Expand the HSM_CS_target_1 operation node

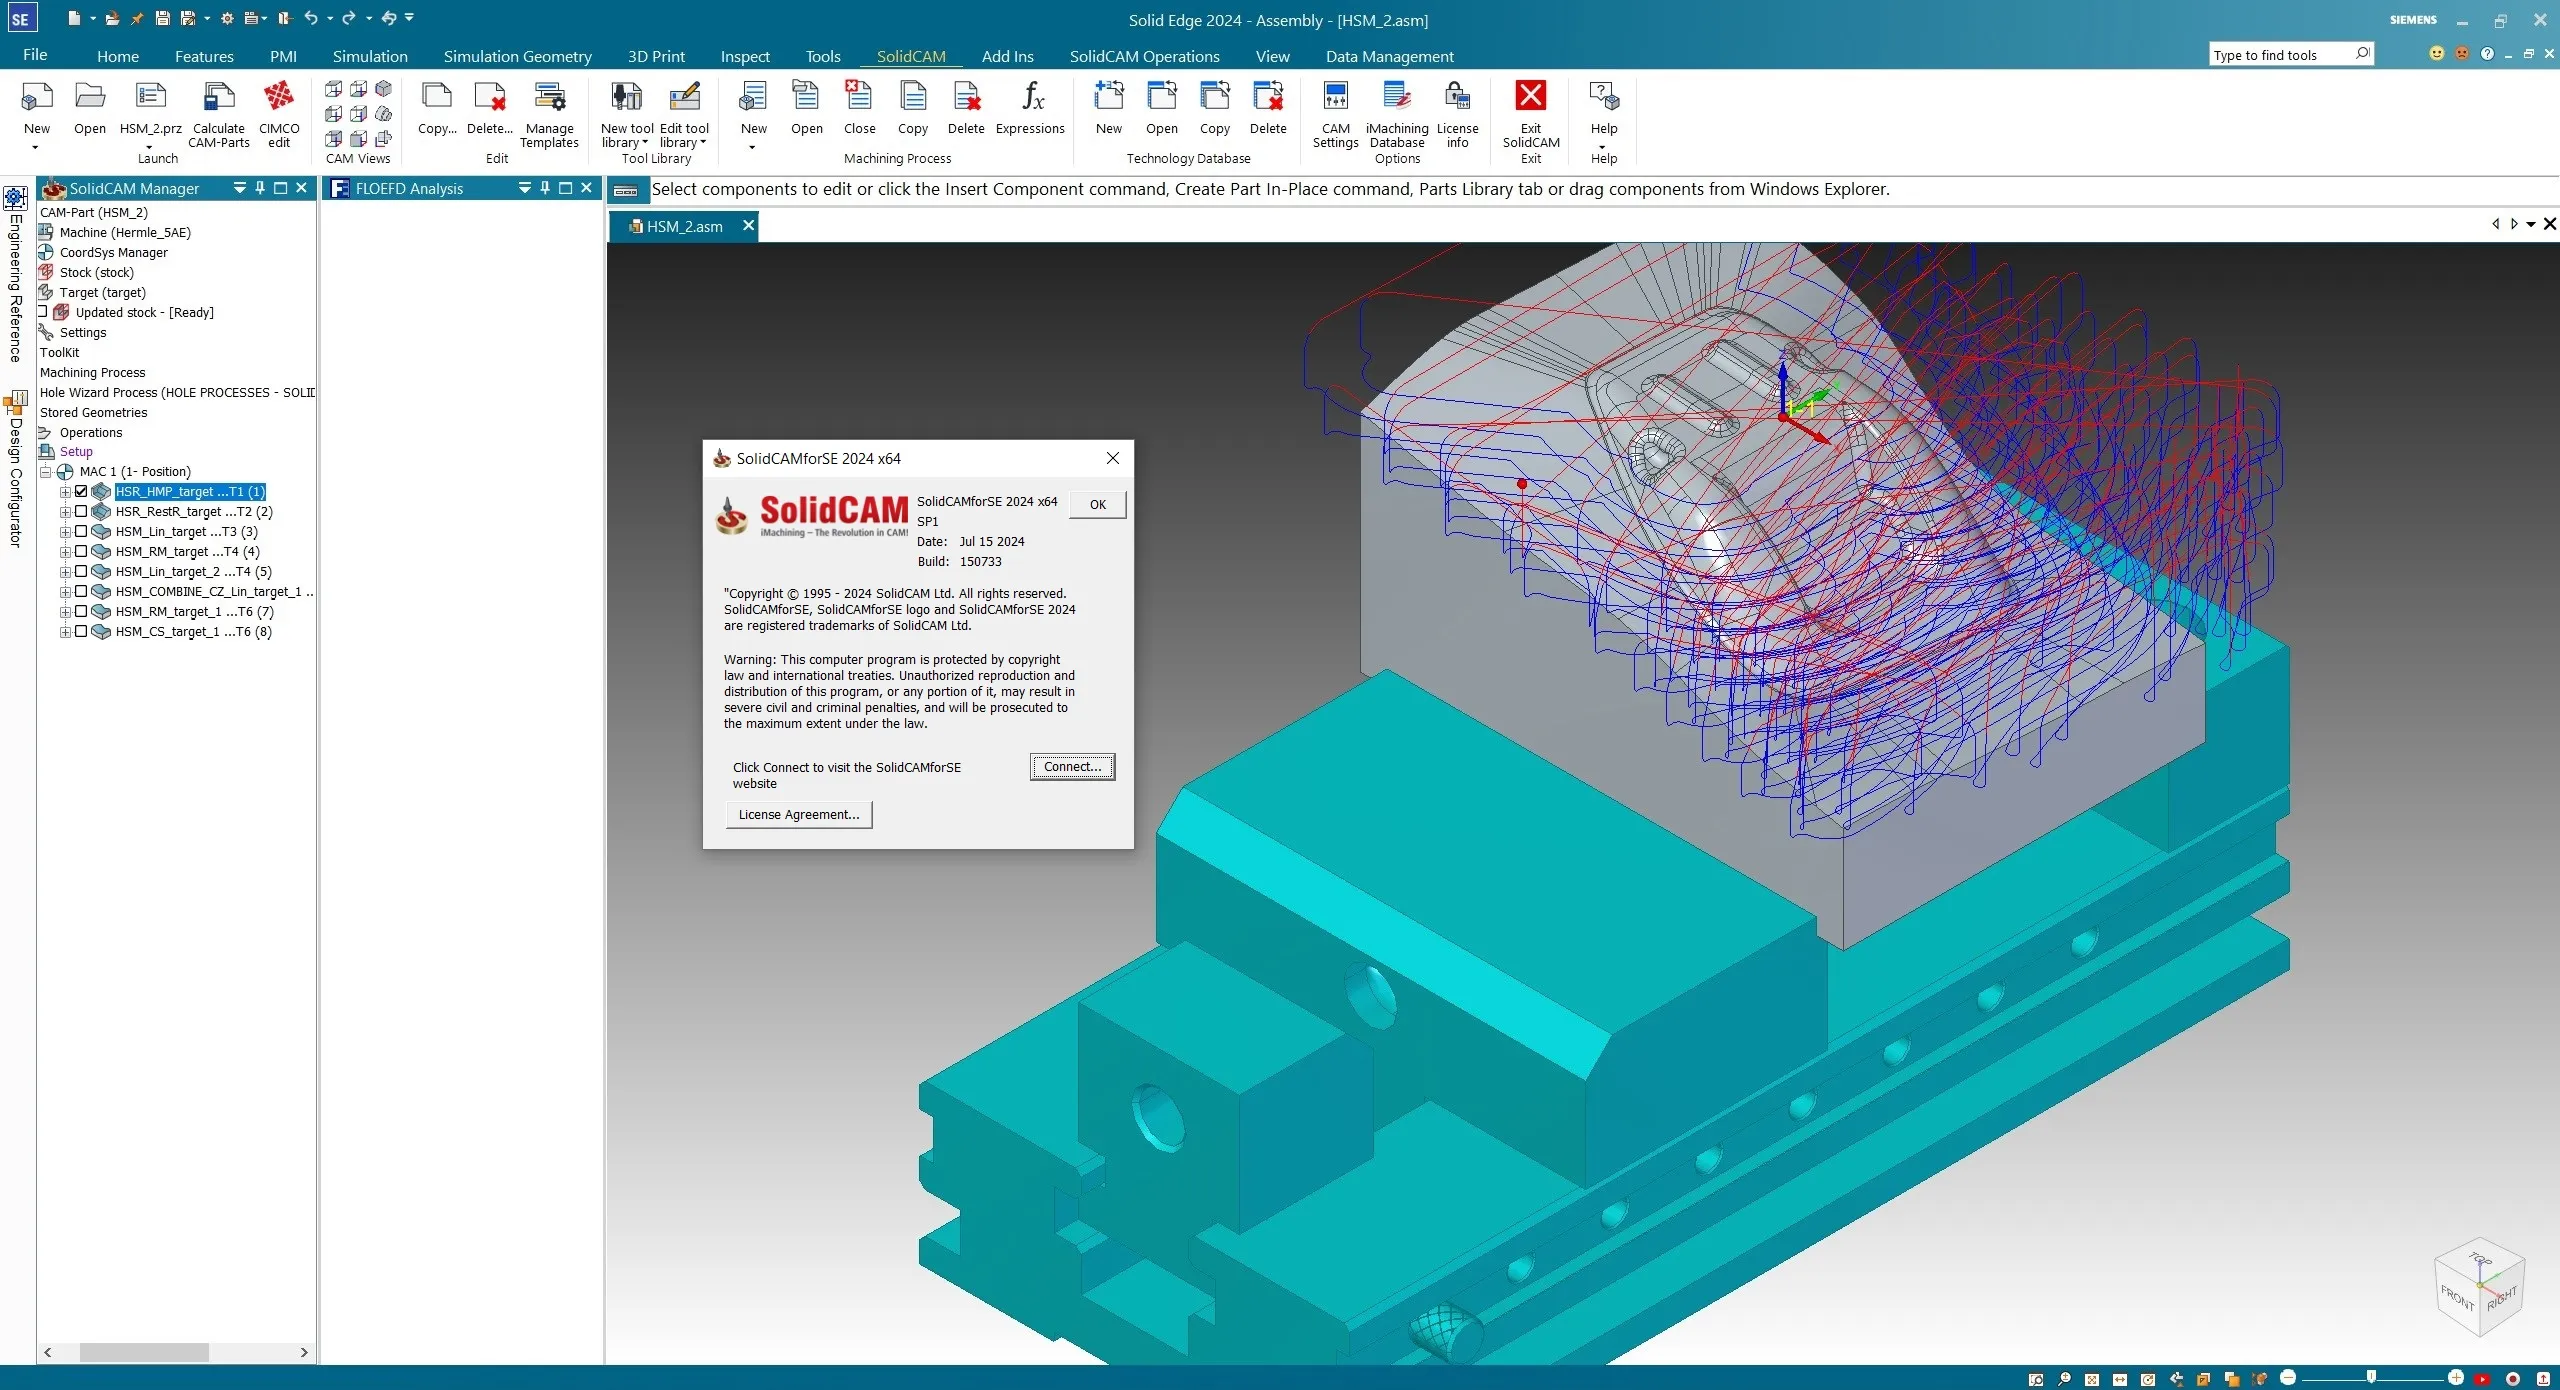point(65,631)
